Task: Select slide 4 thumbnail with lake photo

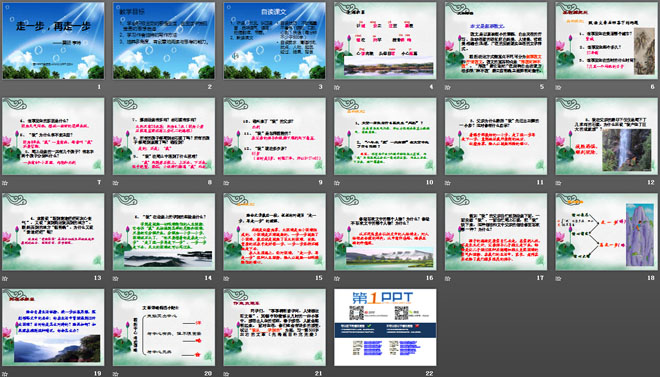Action: [386, 40]
